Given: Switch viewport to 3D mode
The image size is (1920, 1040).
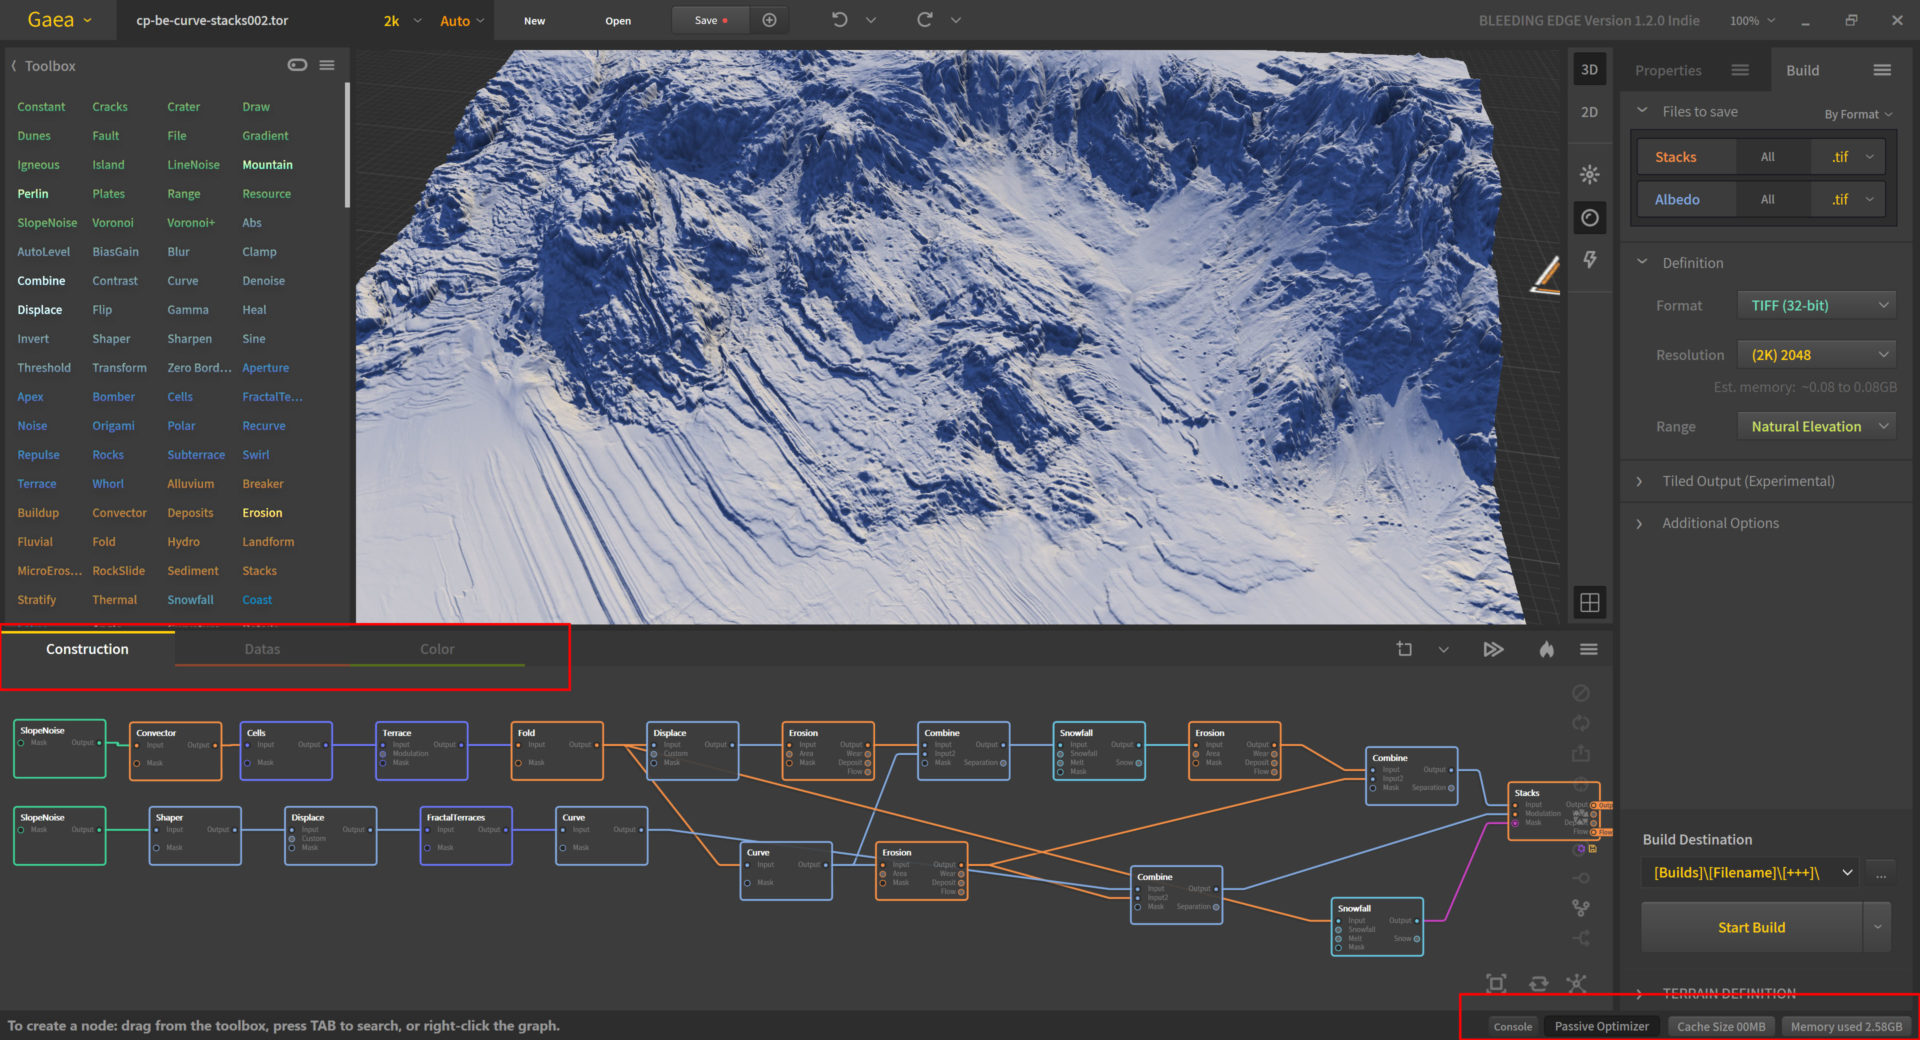Looking at the screenshot, I should tap(1589, 70).
